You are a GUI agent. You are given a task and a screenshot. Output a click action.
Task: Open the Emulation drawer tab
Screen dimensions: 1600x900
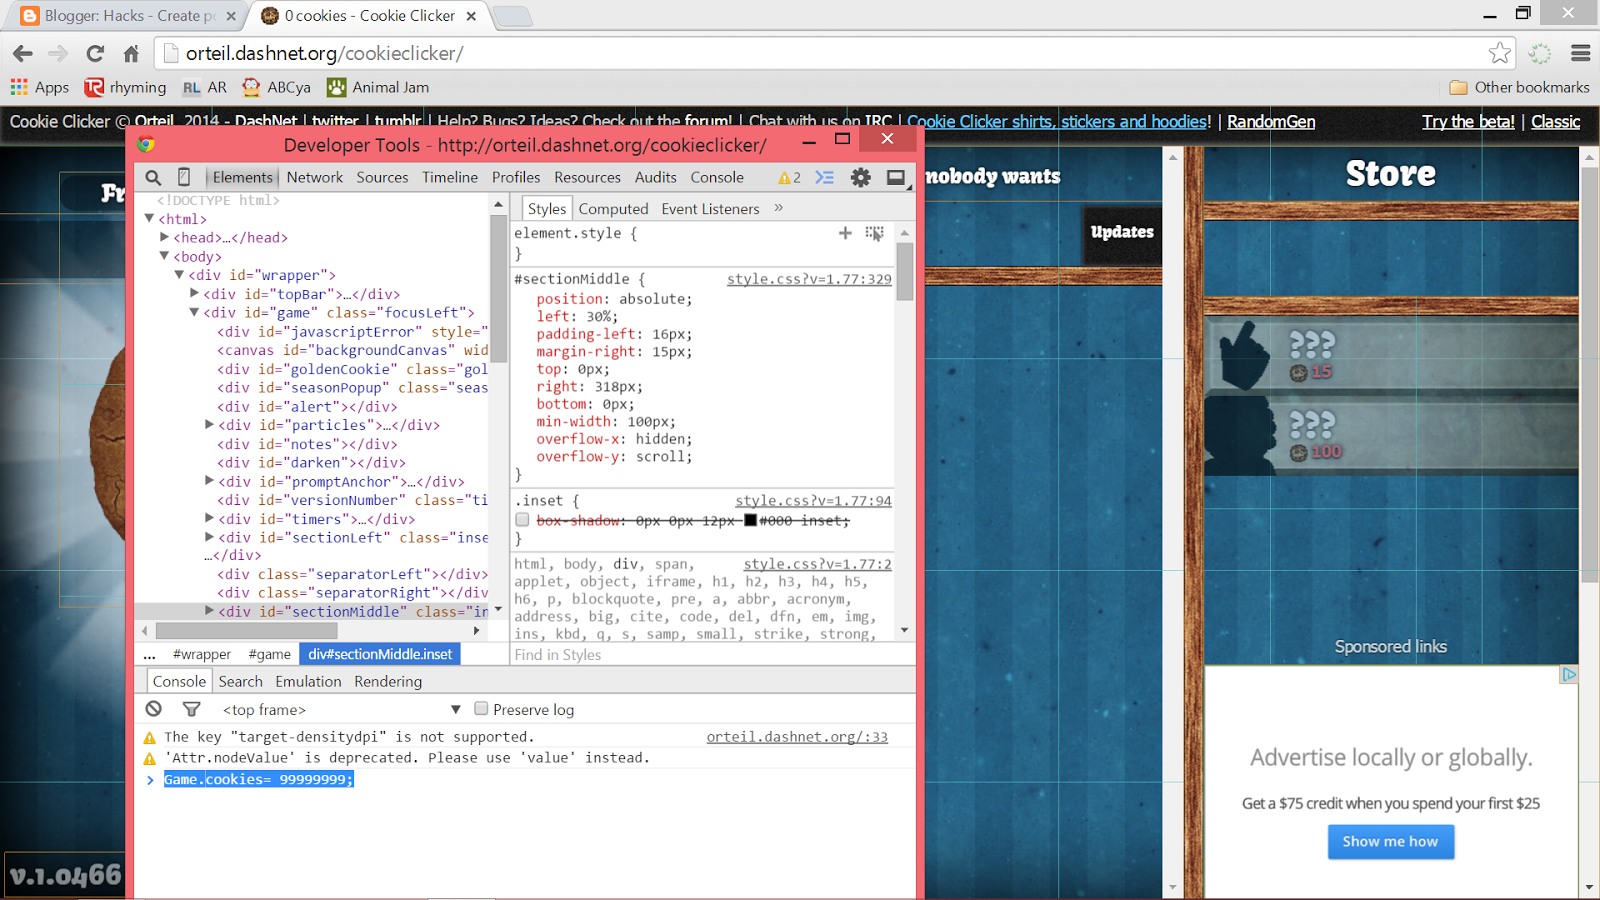pyautogui.click(x=308, y=681)
